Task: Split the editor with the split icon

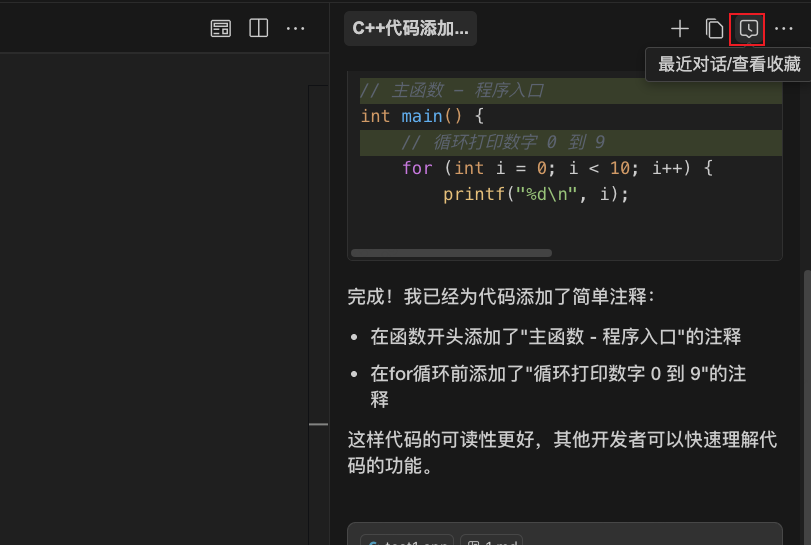Action: pos(258,28)
